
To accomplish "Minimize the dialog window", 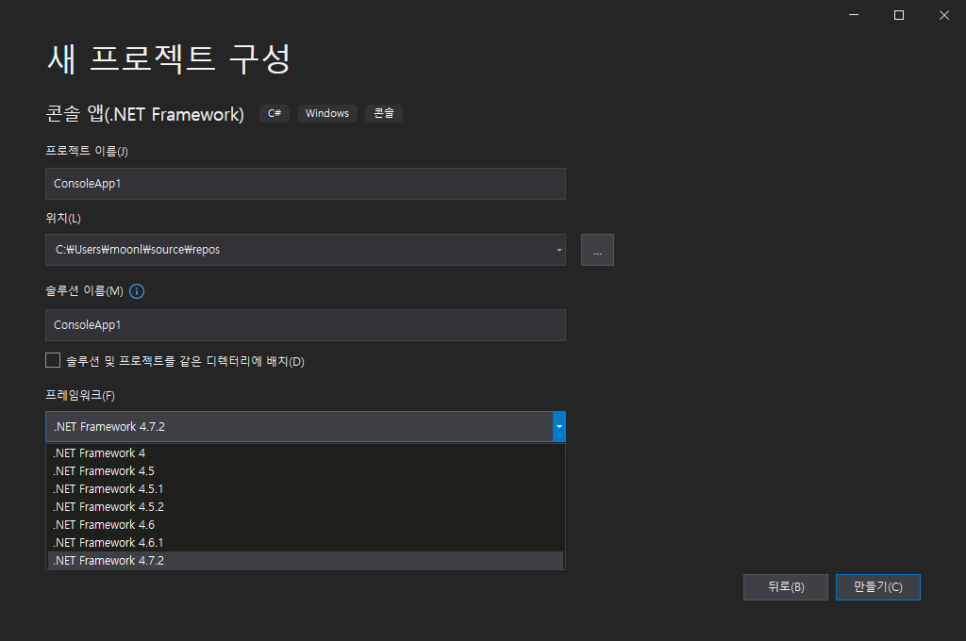I will 853,15.
